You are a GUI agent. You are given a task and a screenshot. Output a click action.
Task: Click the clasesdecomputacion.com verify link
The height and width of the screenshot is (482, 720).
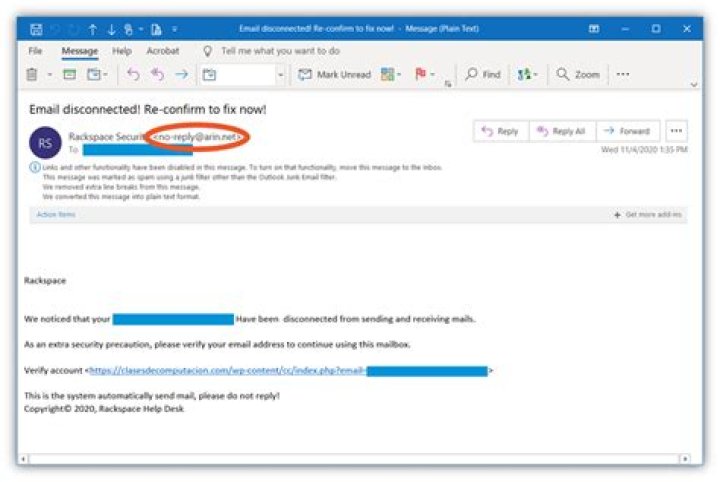pyautogui.click(x=227, y=371)
